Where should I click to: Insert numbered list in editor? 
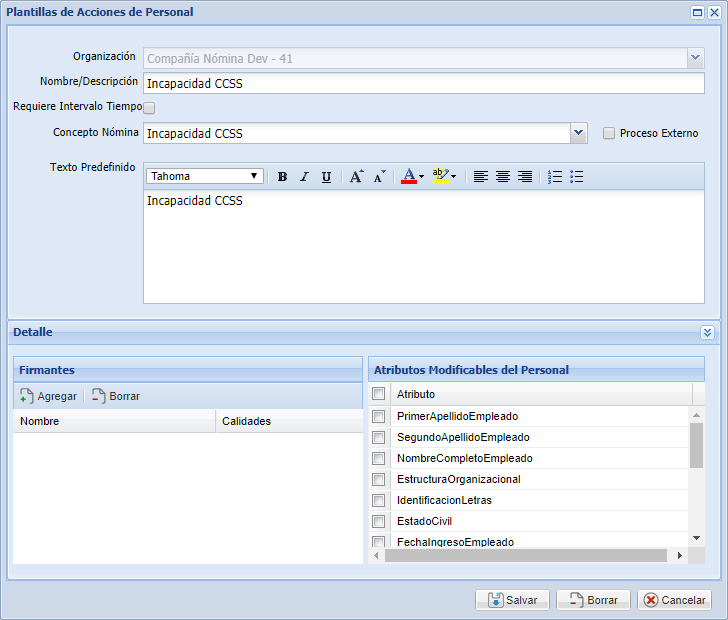[x=555, y=176]
